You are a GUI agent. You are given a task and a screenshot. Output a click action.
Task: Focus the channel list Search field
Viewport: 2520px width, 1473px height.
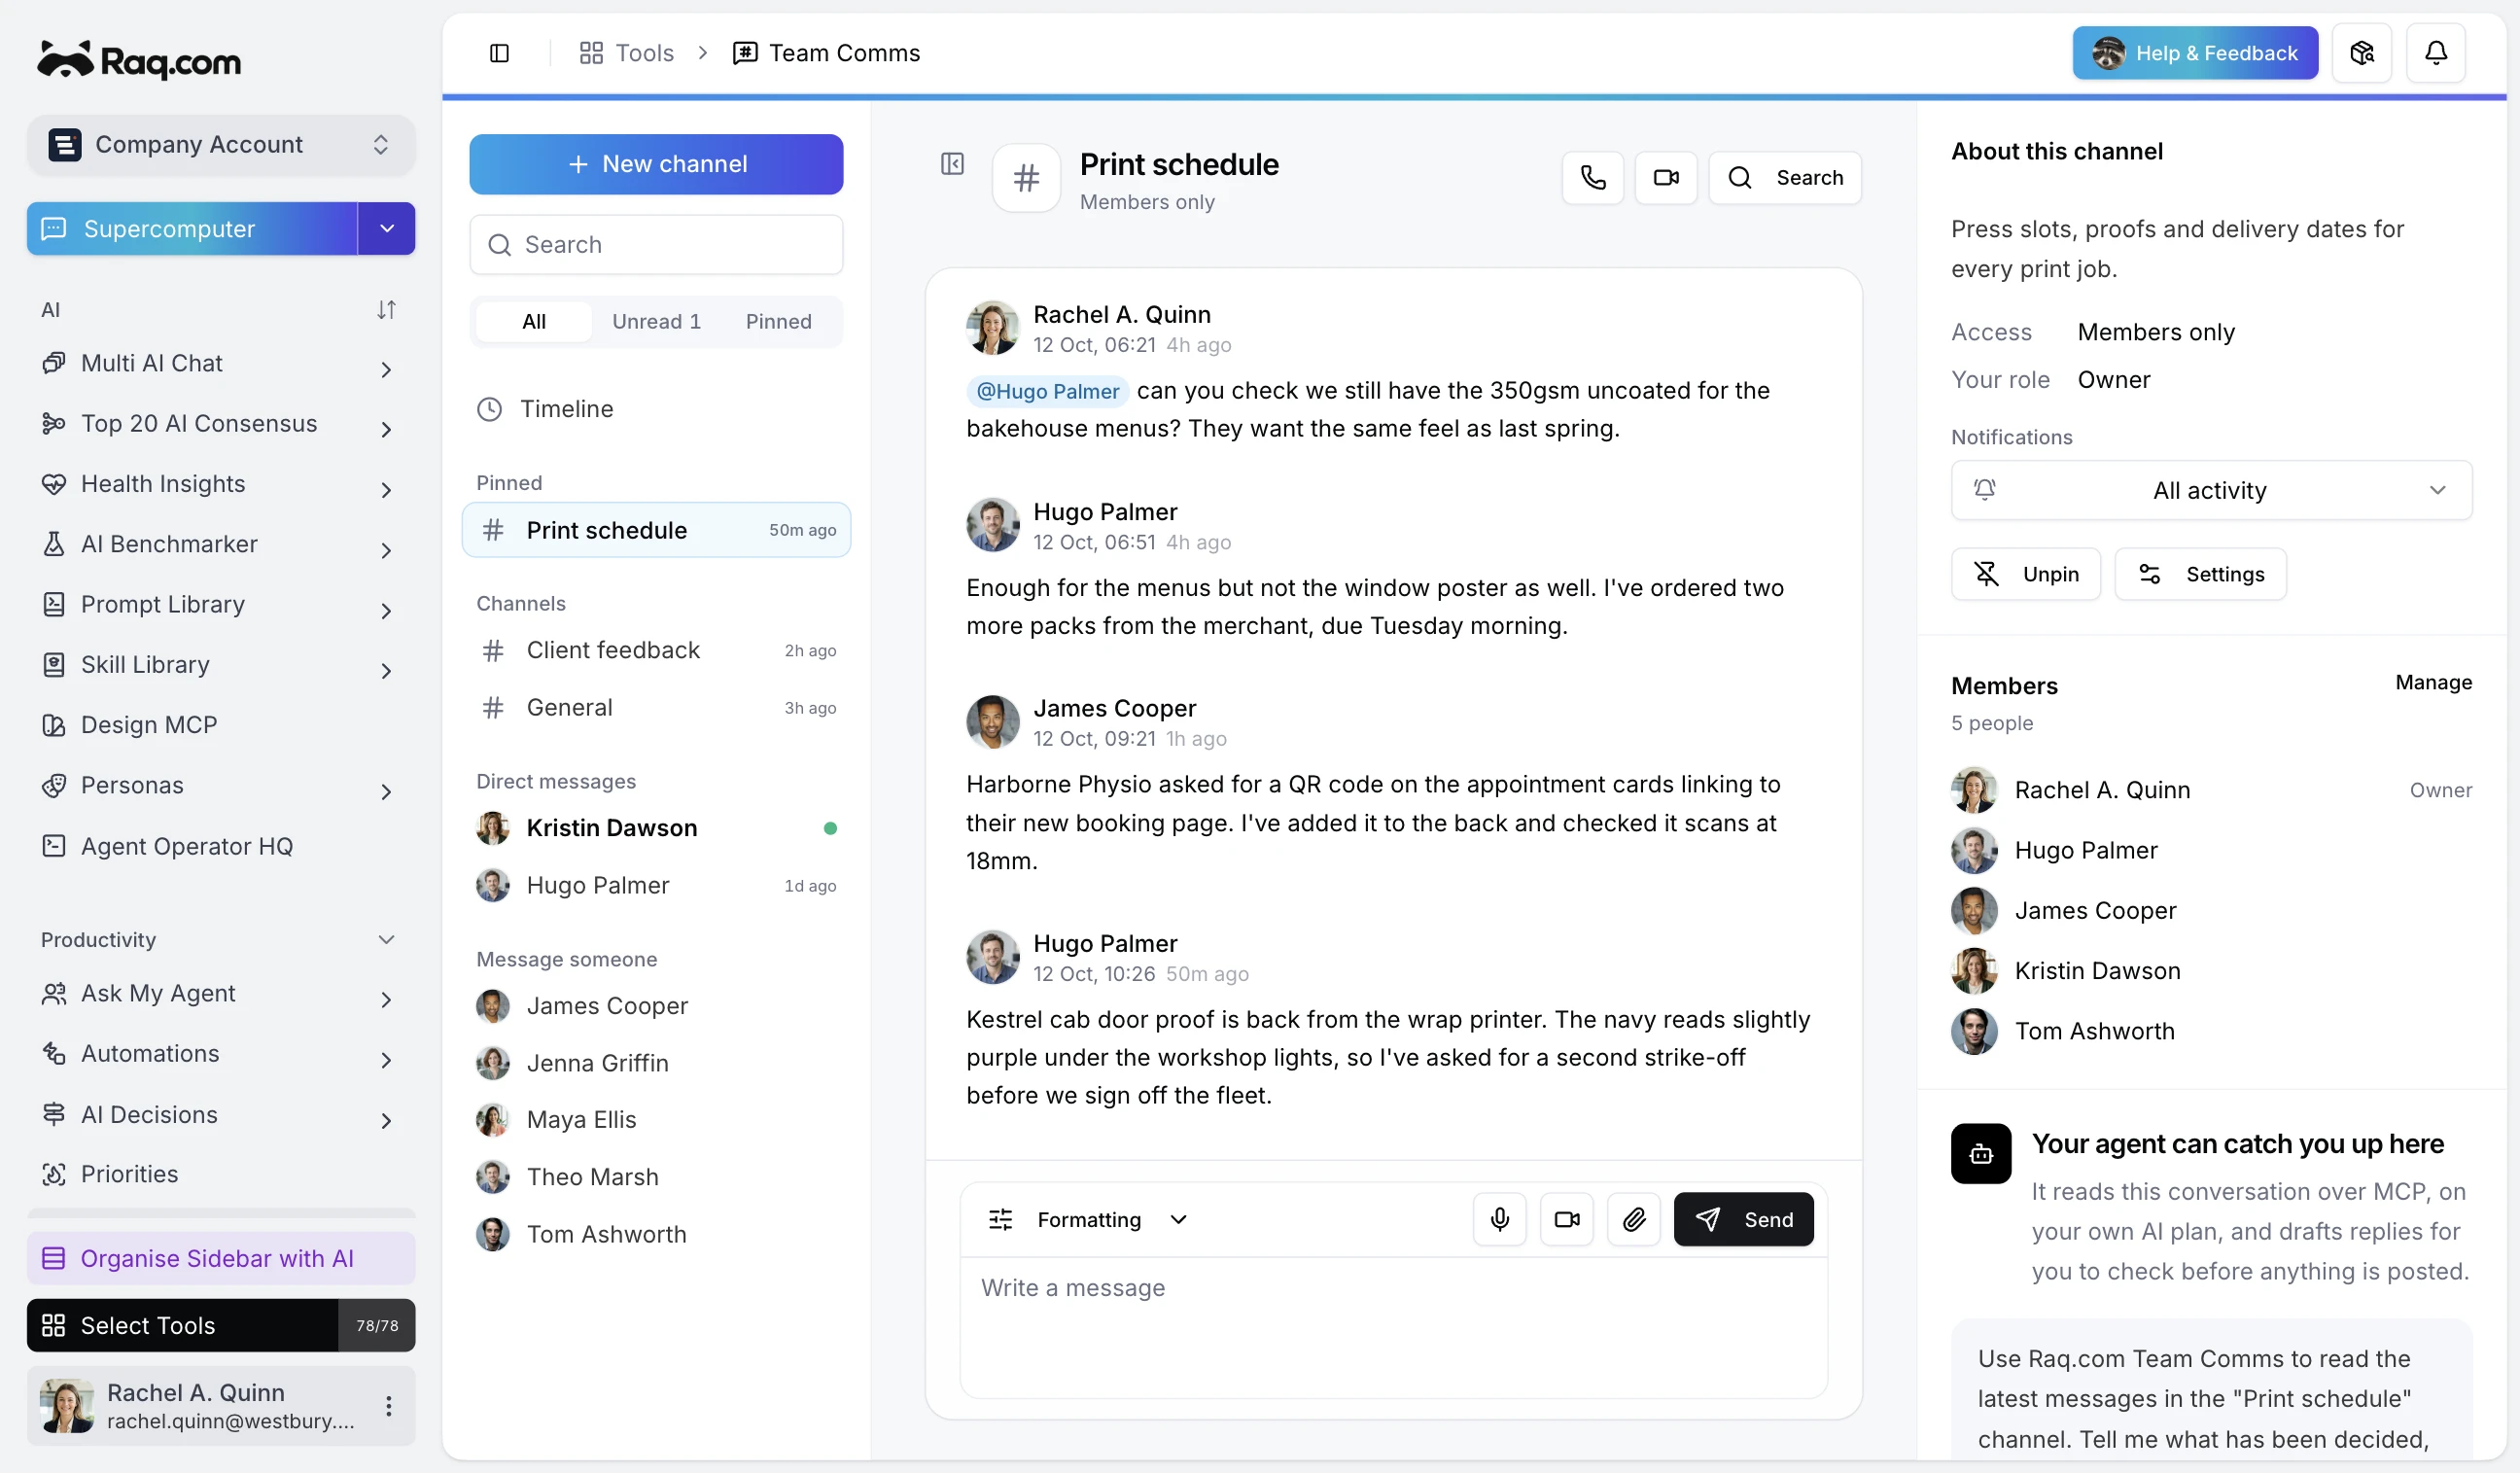(656, 245)
